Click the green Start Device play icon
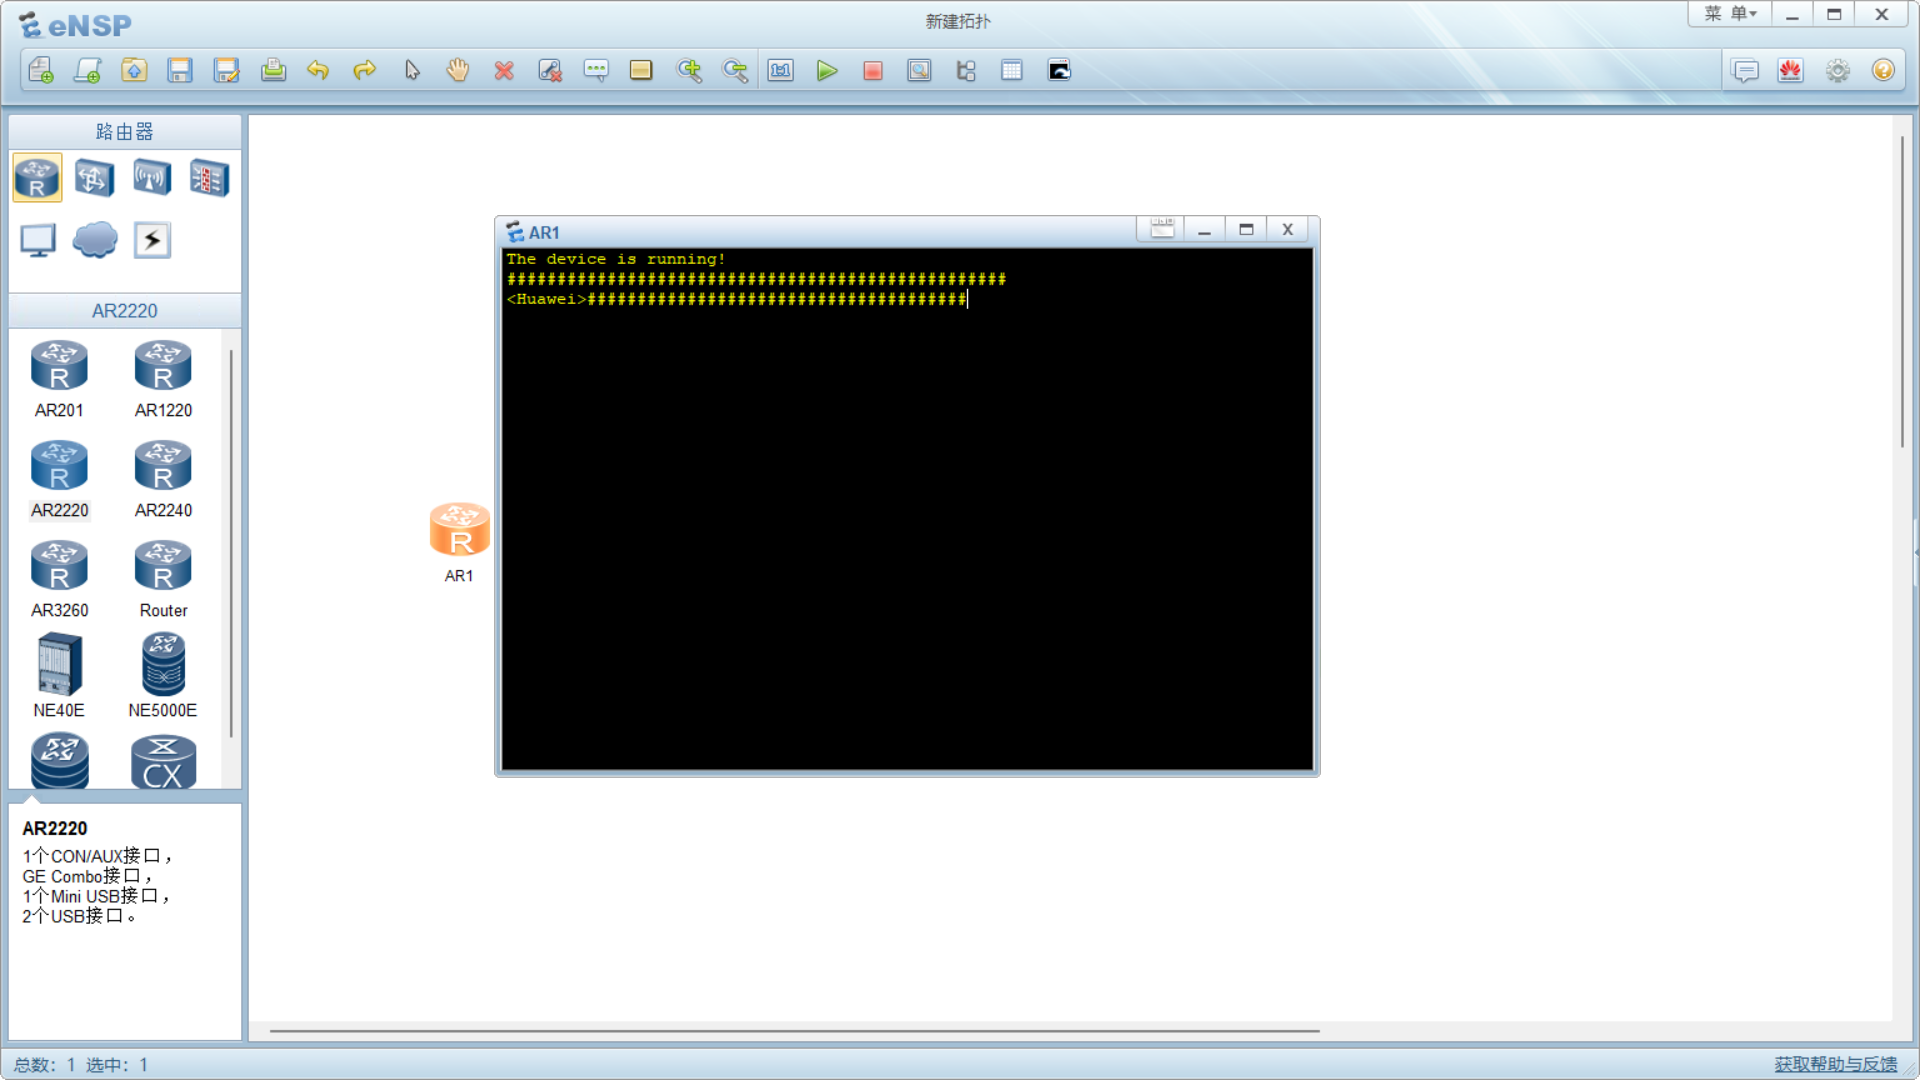This screenshot has width=1920, height=1080. [x=826, y=71]
